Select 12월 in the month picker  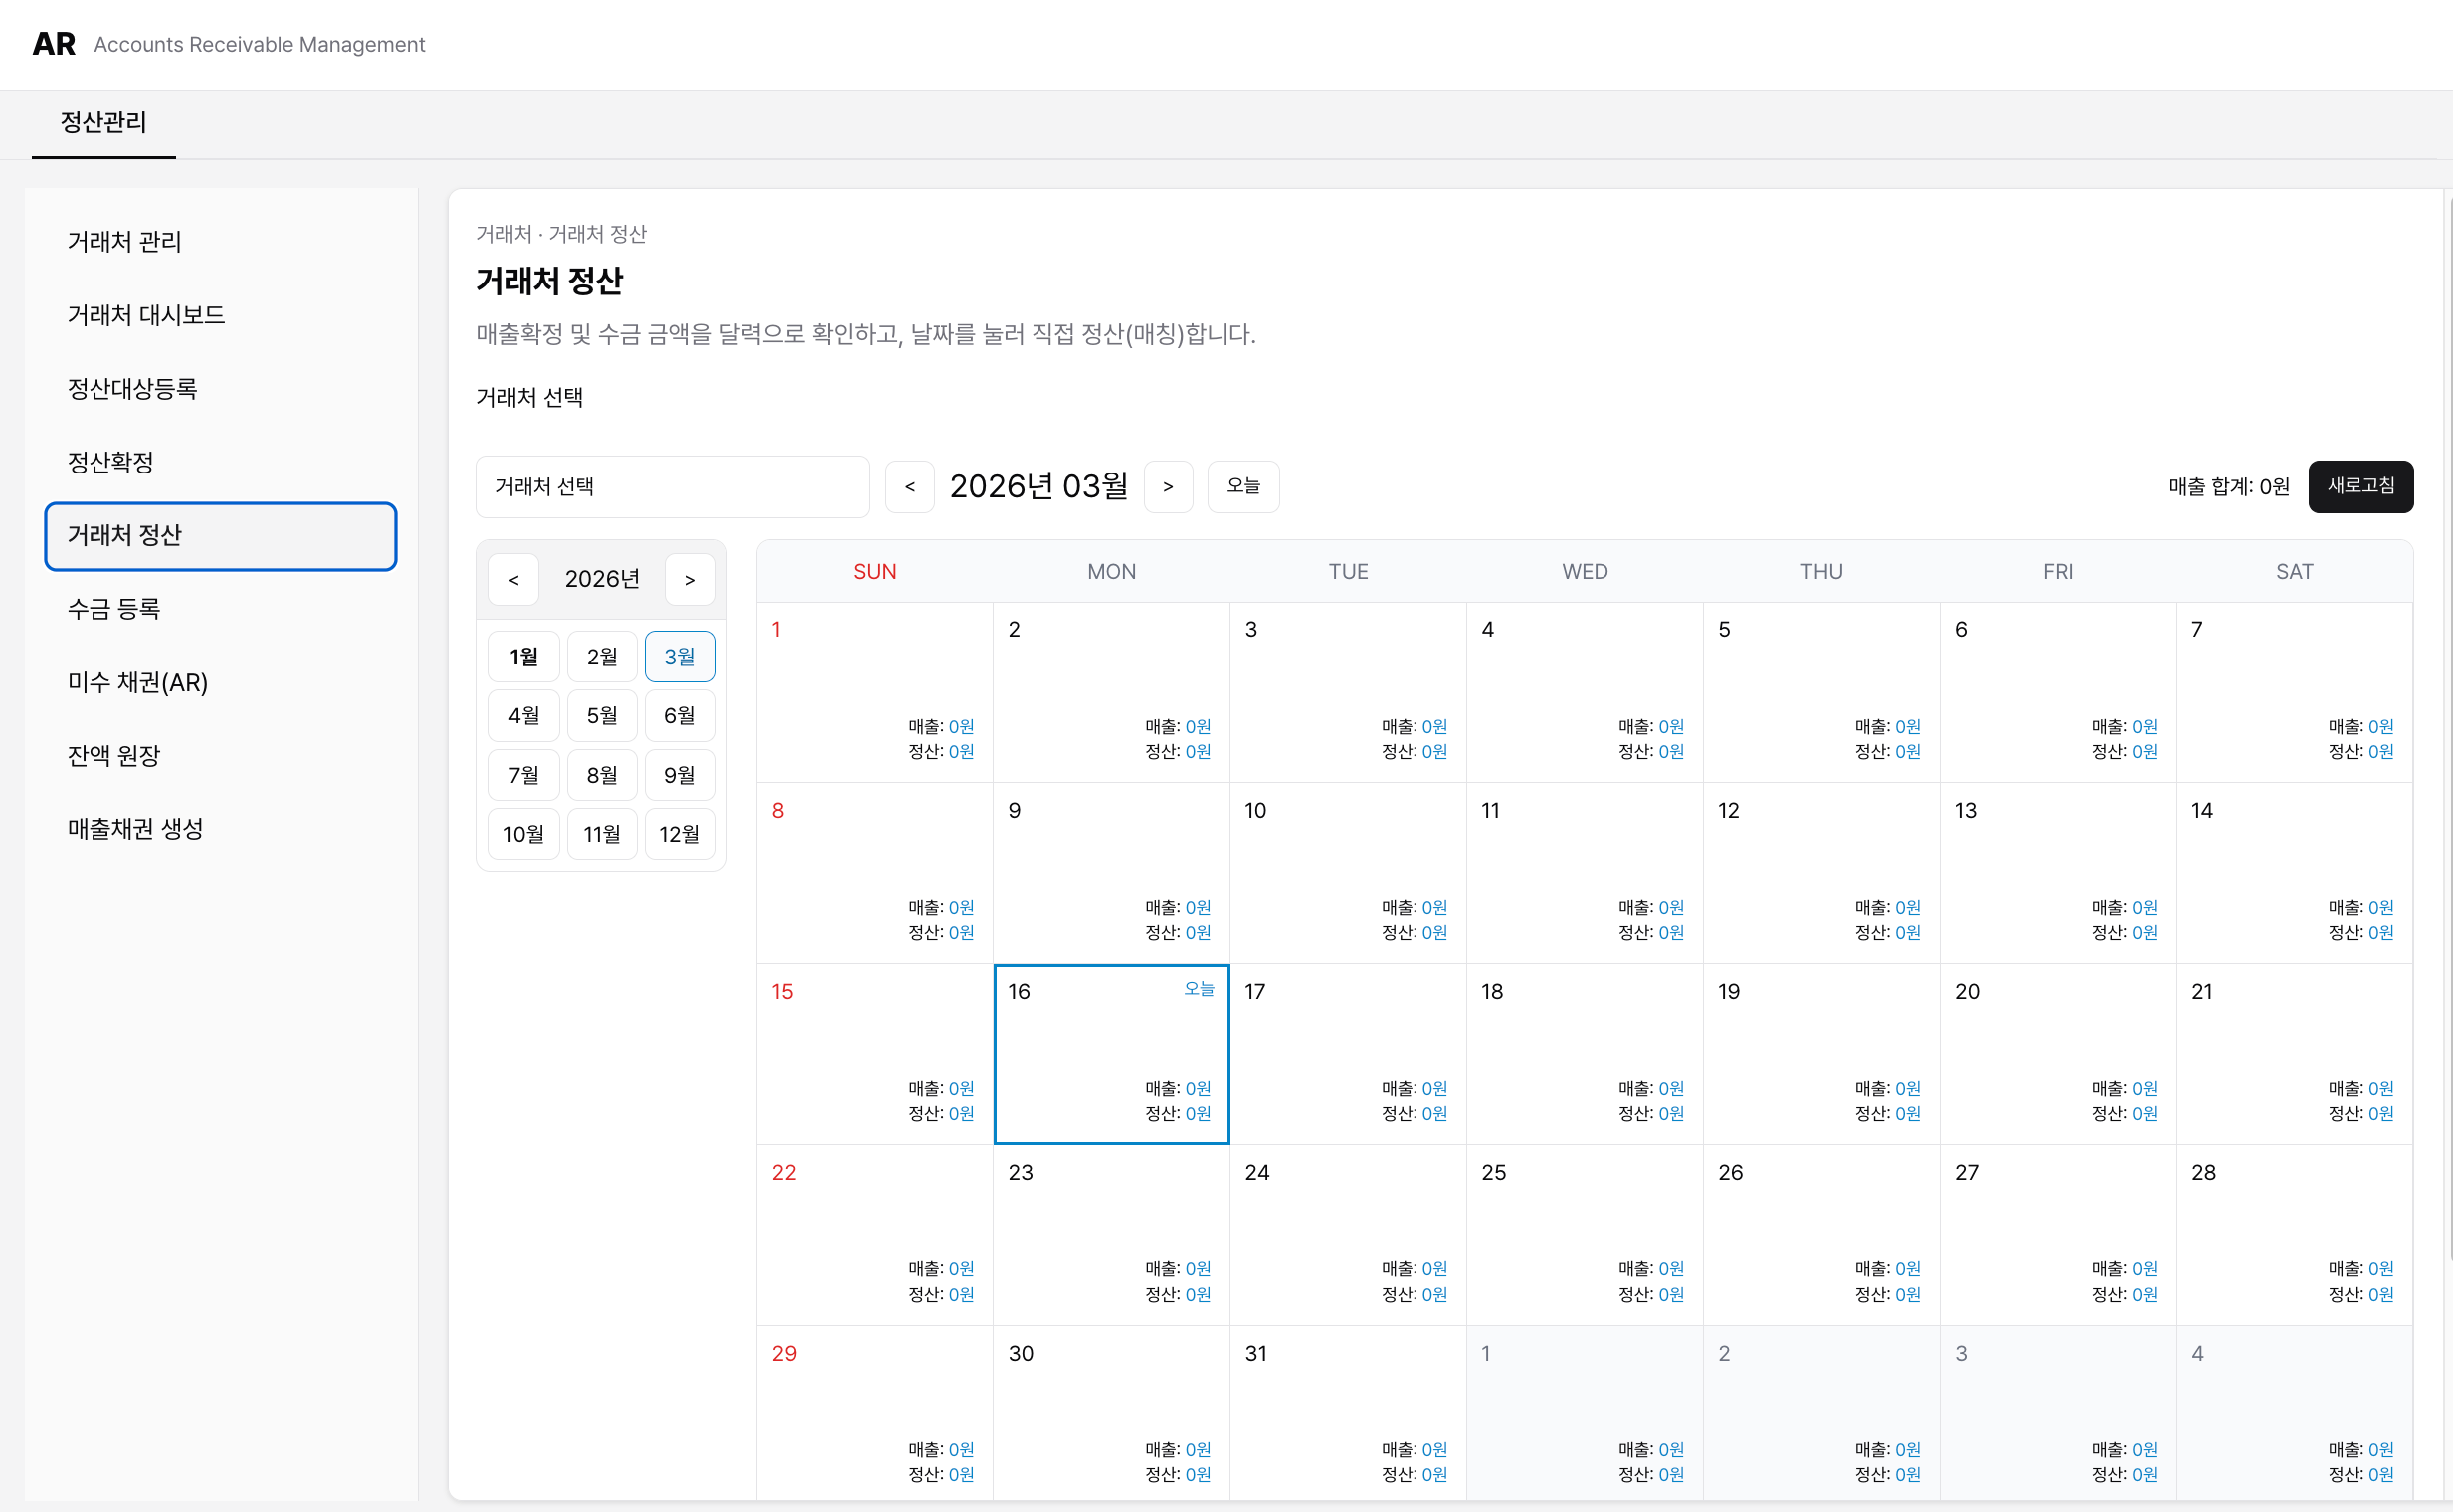click(x=680, y=833)
